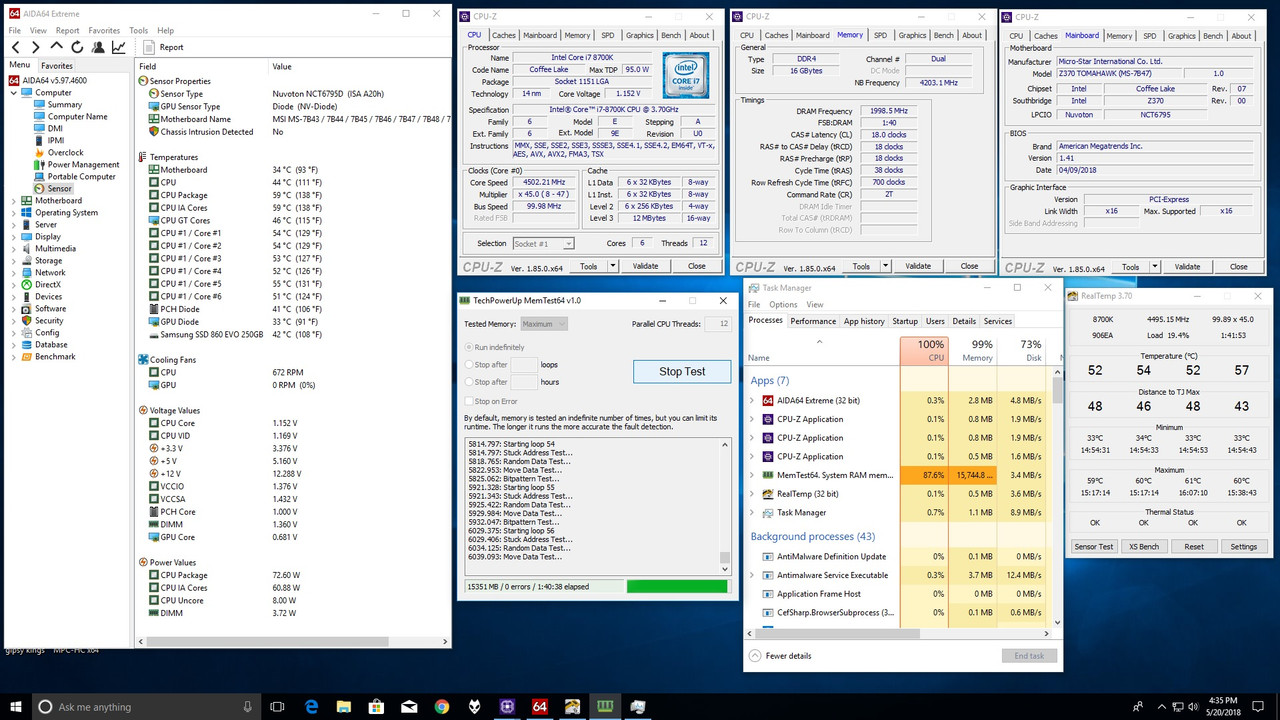Image resolution: width=1280 pixels, height=720 pixels.
Task: Open the SPD tab in the CPU-Z Memory window
Action: tap(880, 35)
